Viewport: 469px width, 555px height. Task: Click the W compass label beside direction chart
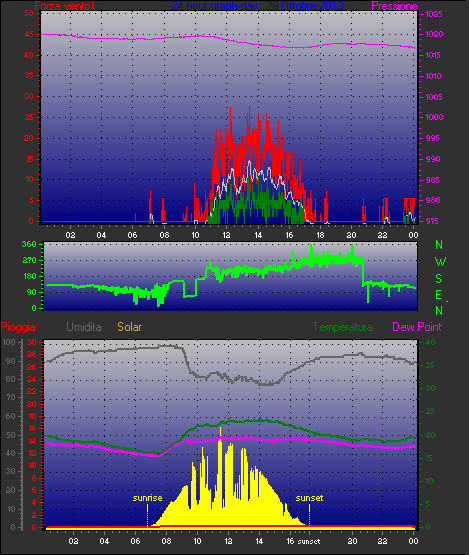click(x=440, y=262)
